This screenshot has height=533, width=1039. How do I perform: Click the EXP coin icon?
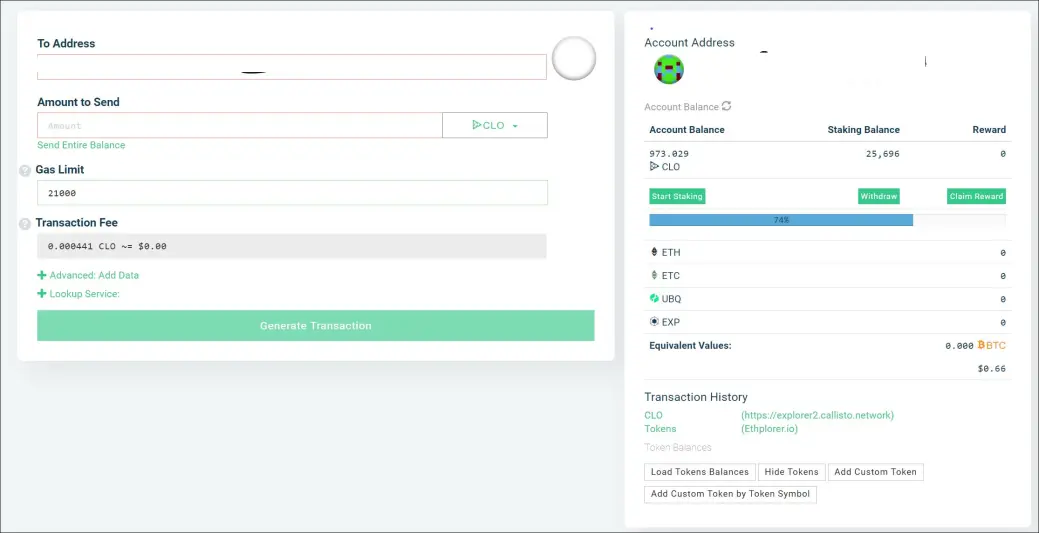click(655, 322)
